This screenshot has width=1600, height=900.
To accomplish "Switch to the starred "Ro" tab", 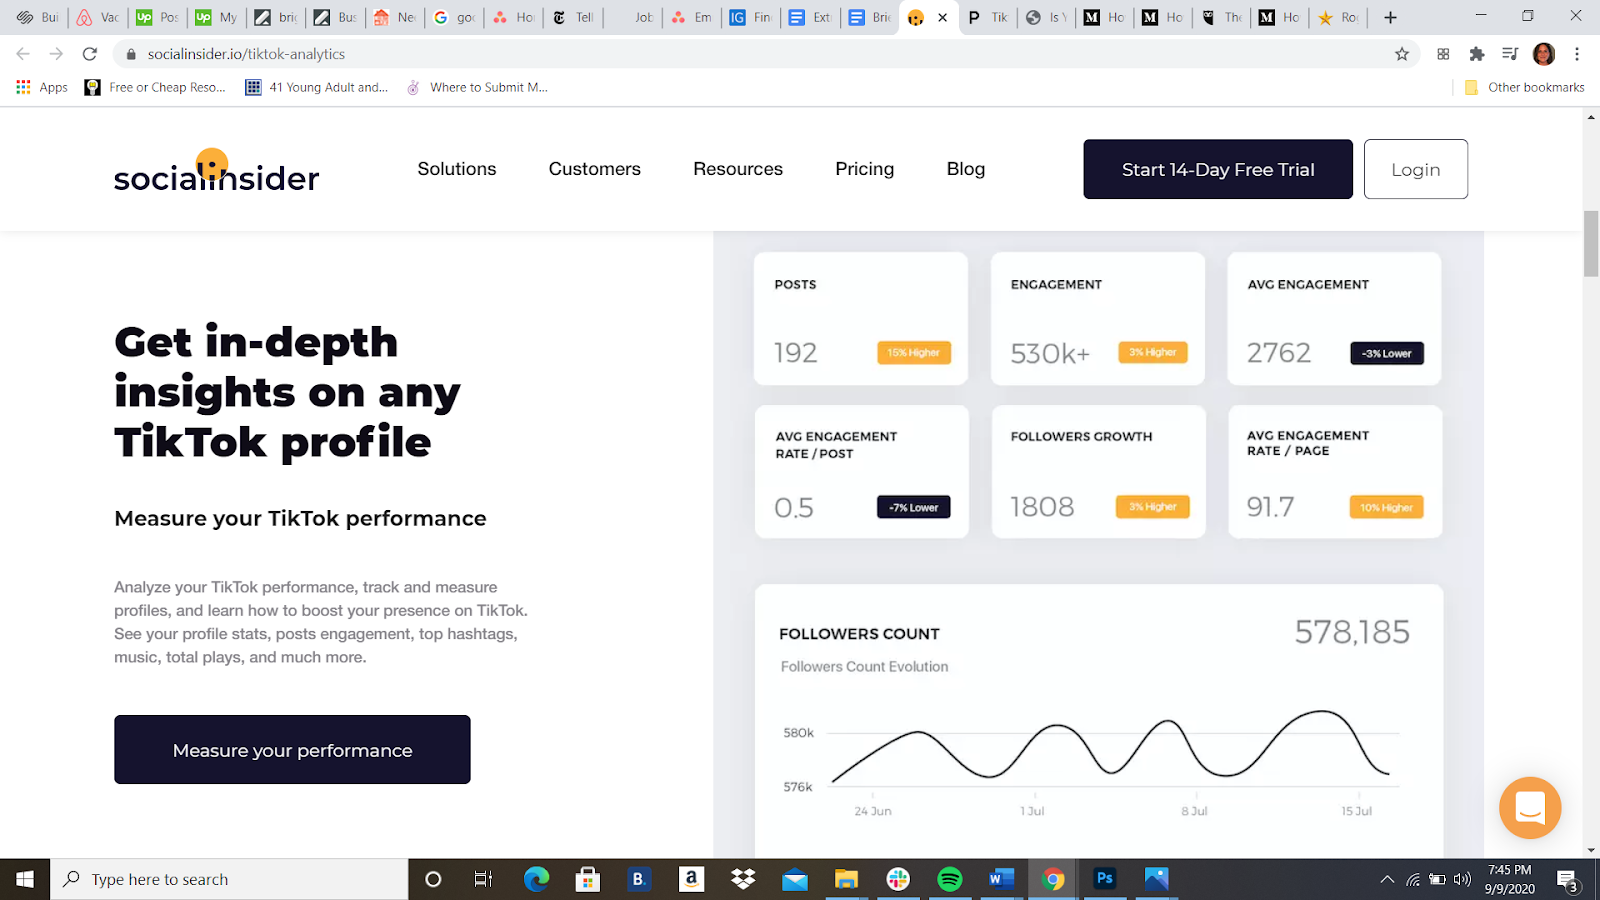I will coord(1339,17).
